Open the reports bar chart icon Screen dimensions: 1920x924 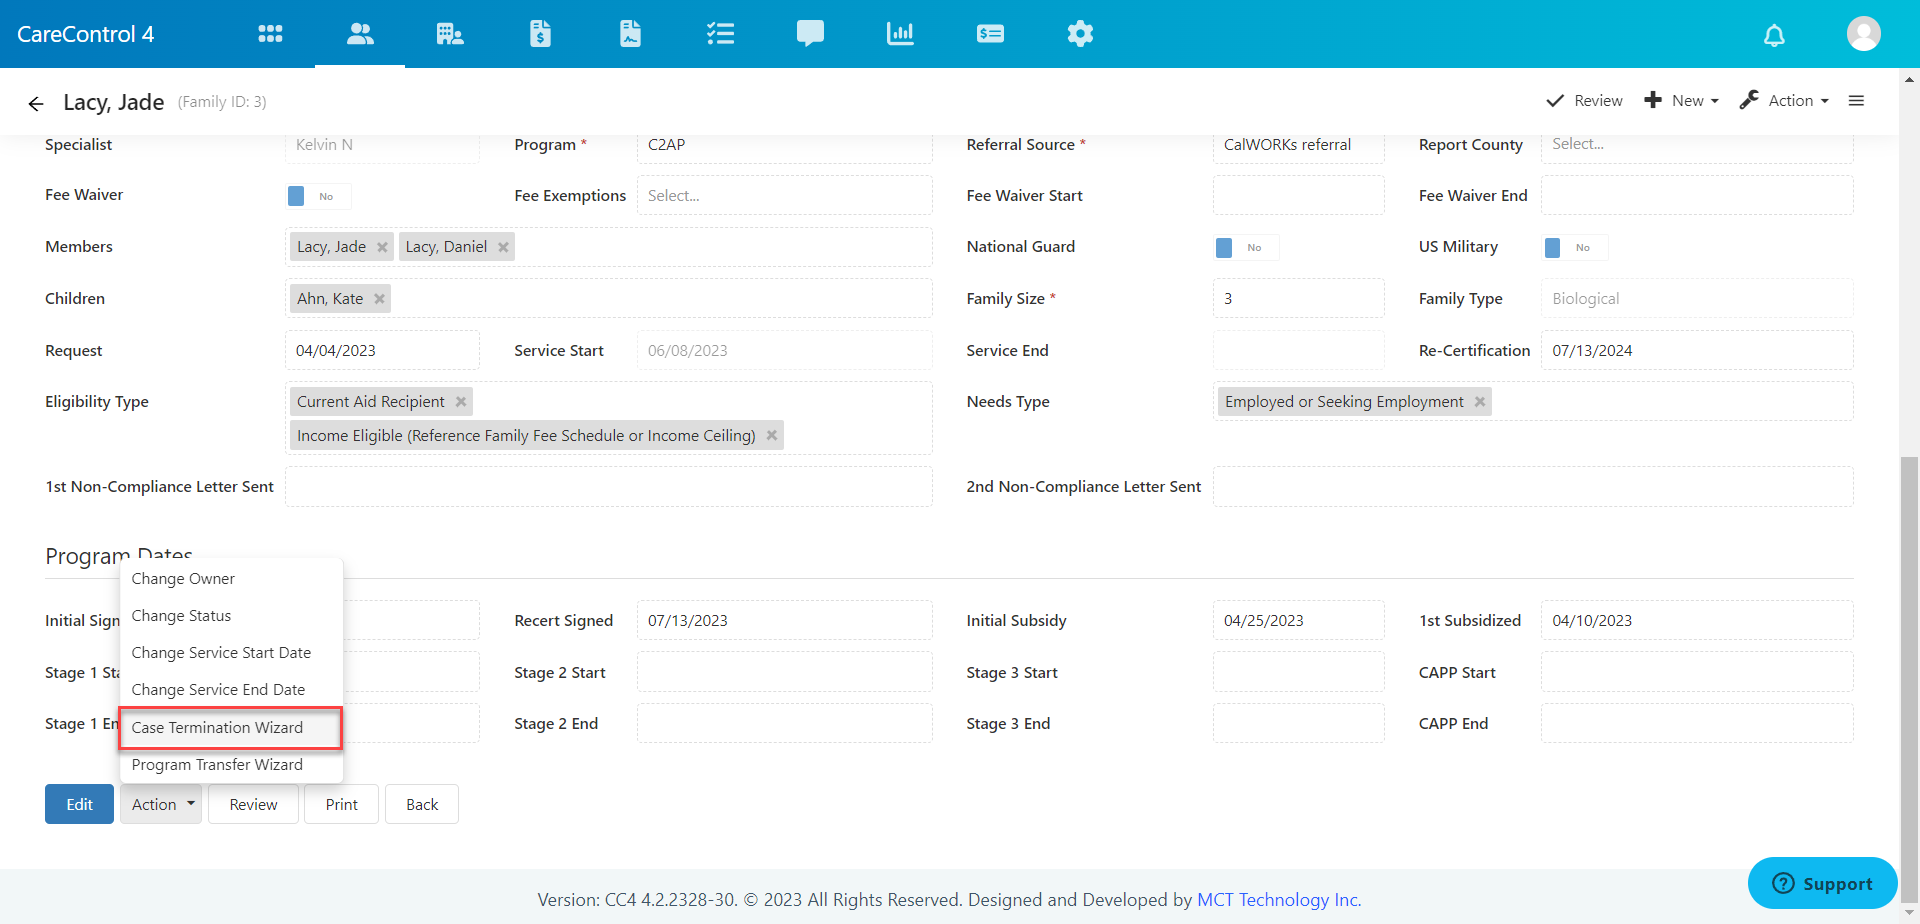click(x=900, y=34)
